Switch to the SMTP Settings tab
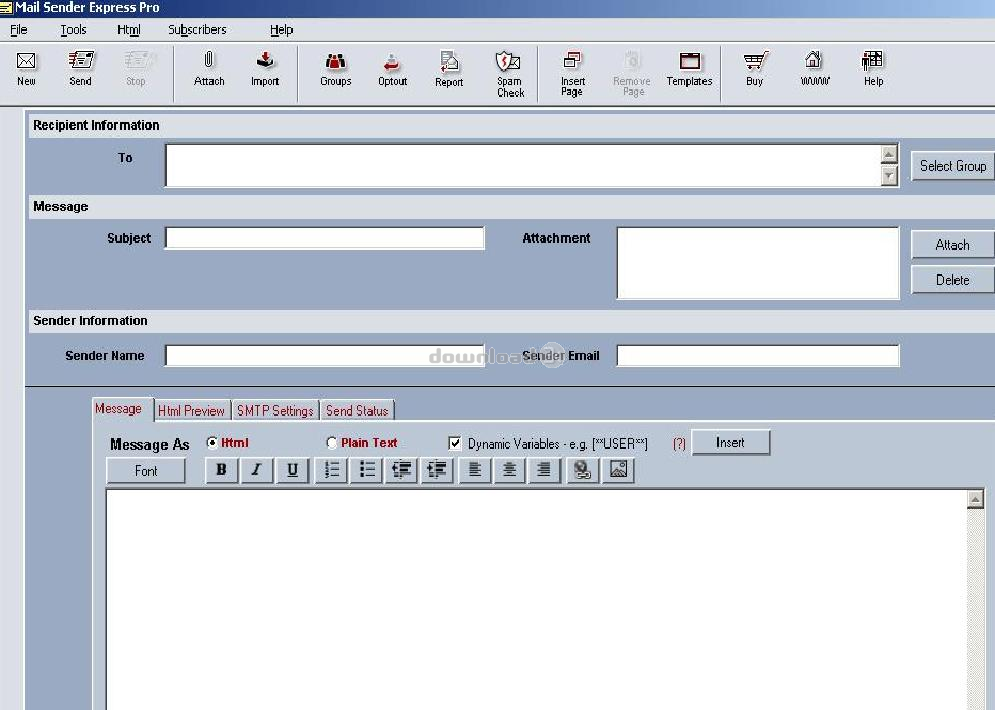Viewport: 995px width, 710px height. click(x=275, y=411)
